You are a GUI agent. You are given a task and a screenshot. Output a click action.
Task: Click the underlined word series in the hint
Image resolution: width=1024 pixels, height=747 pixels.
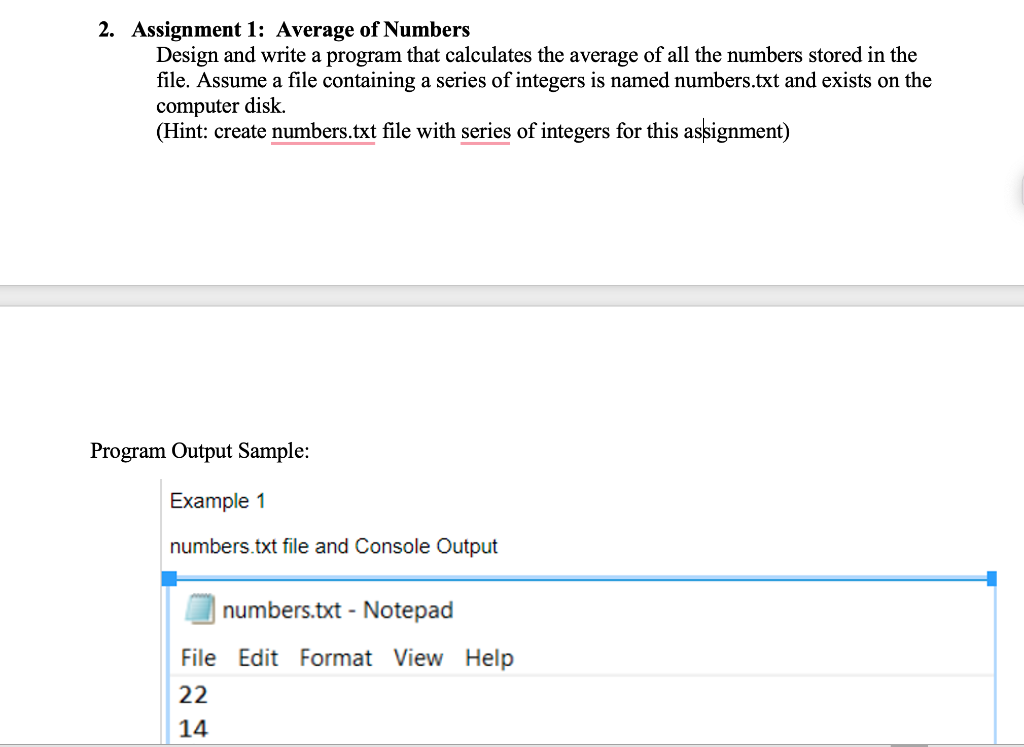485,131
